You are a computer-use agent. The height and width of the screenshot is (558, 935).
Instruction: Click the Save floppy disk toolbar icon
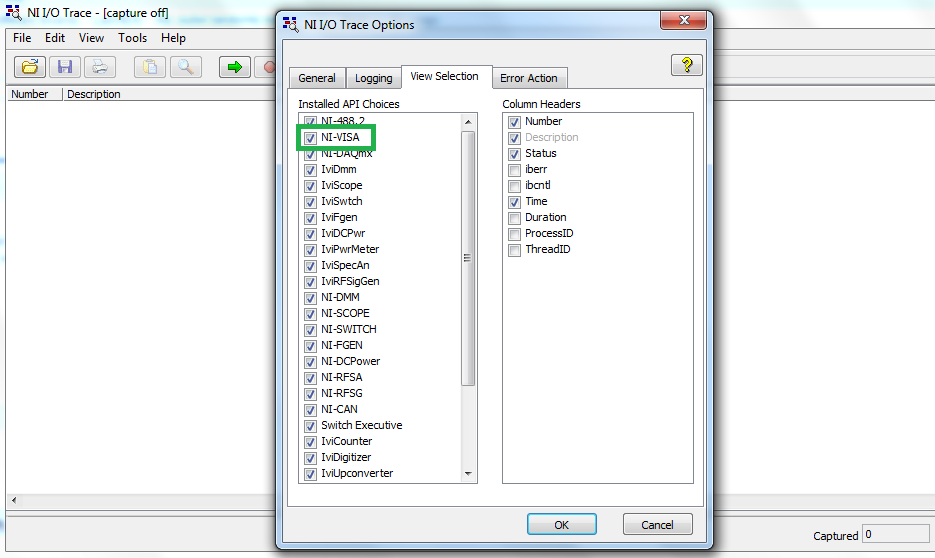[x=64, y=67]
